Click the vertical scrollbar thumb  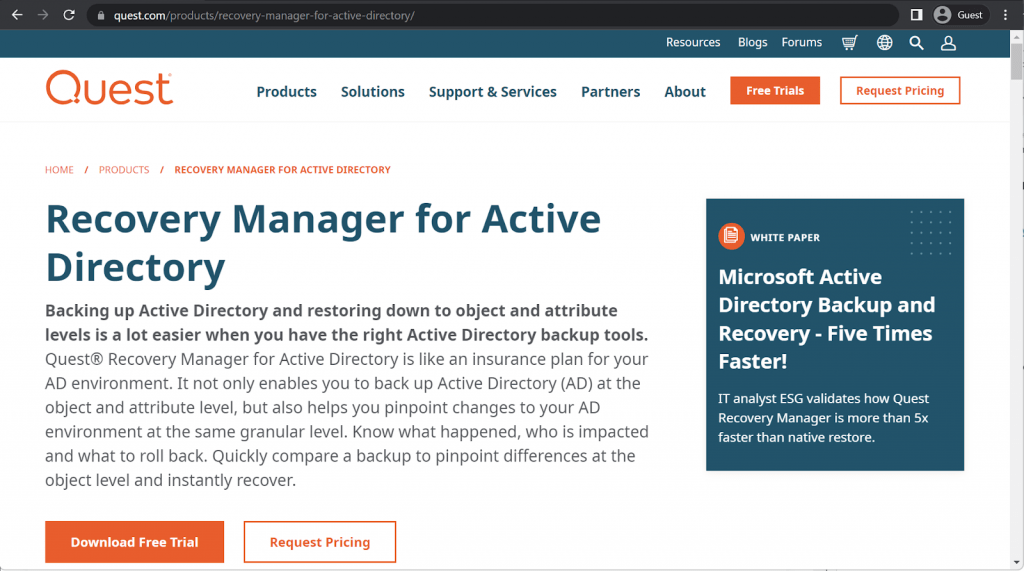click(1016, 61)
